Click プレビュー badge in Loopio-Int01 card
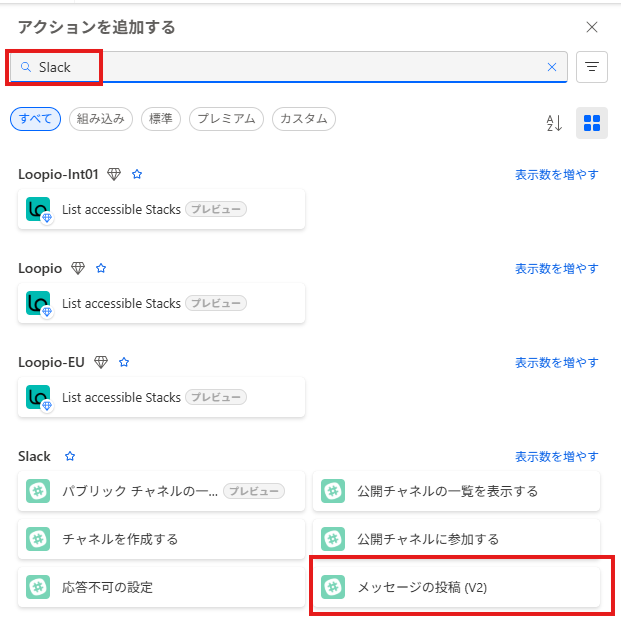Screen dimensions: 621x622 (216, 209)
